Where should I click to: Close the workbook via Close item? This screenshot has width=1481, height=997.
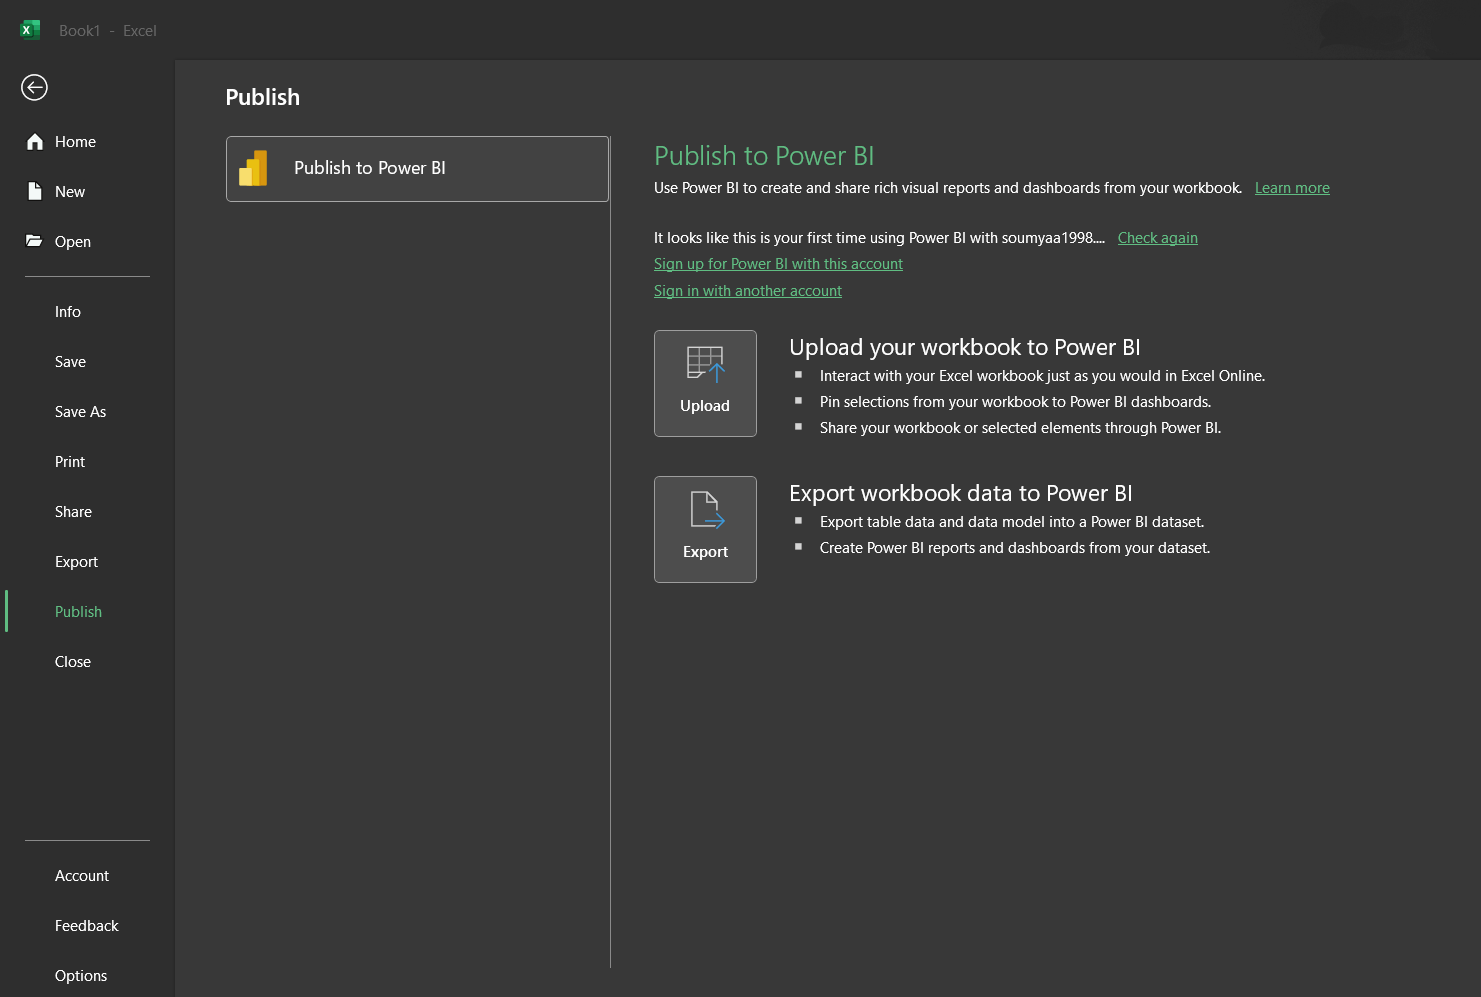click(x=87, y=662)
